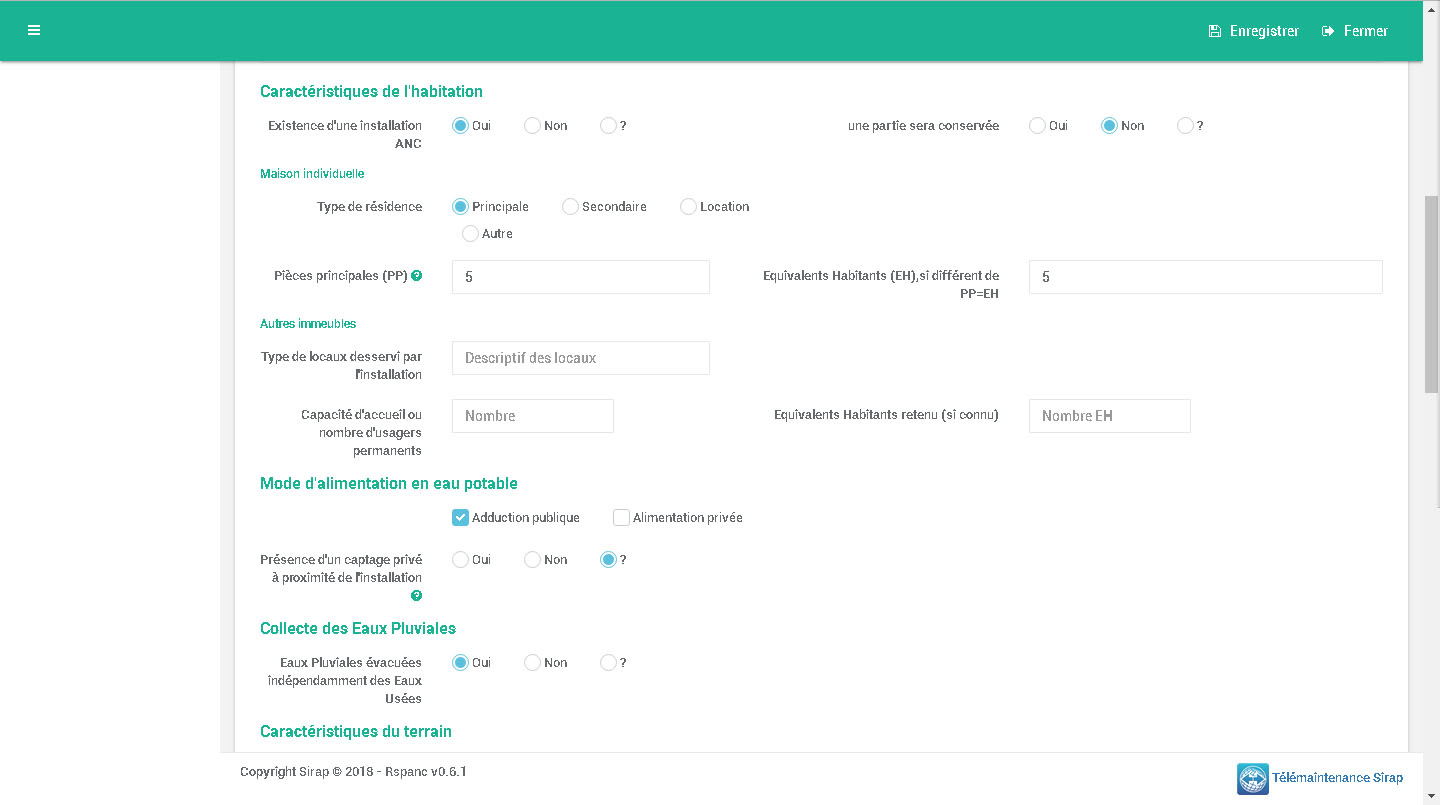Viewport: 1440px width, 805px height.
Task: Select Non for une partie sera conservée
Action: (1109, 126)
